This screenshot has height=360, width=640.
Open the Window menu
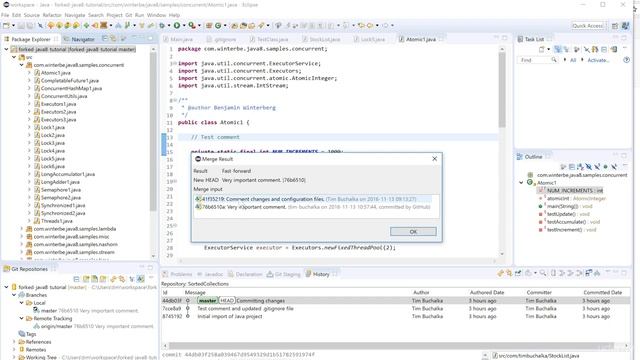click(156, 15)
